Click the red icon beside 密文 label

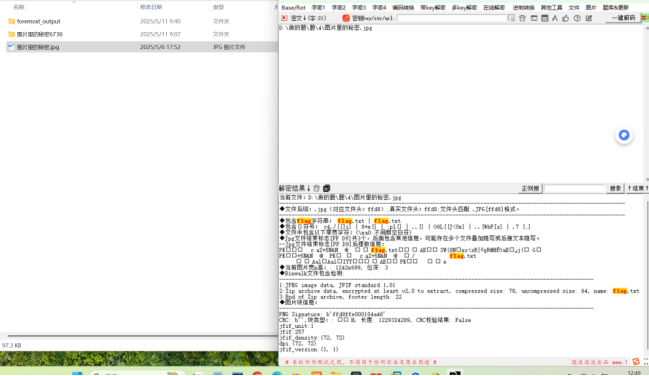tap(284, 18)
